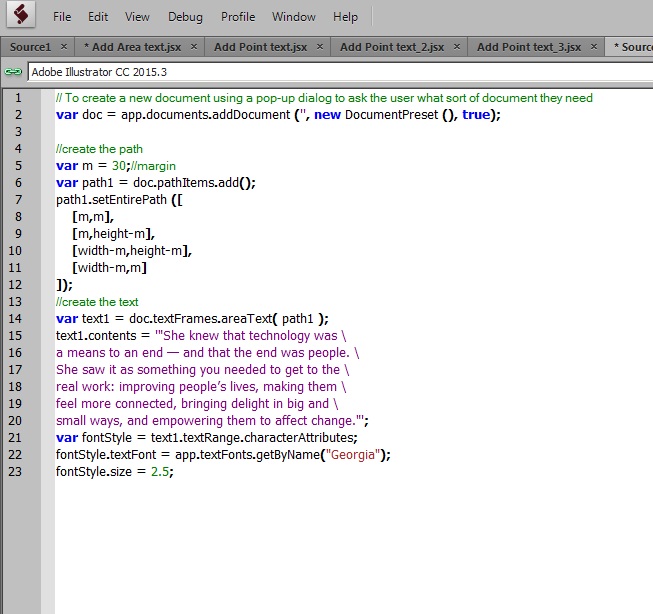
Task: Close the Add Point text_3.jsx tab
Action: [x=593, y=47]
